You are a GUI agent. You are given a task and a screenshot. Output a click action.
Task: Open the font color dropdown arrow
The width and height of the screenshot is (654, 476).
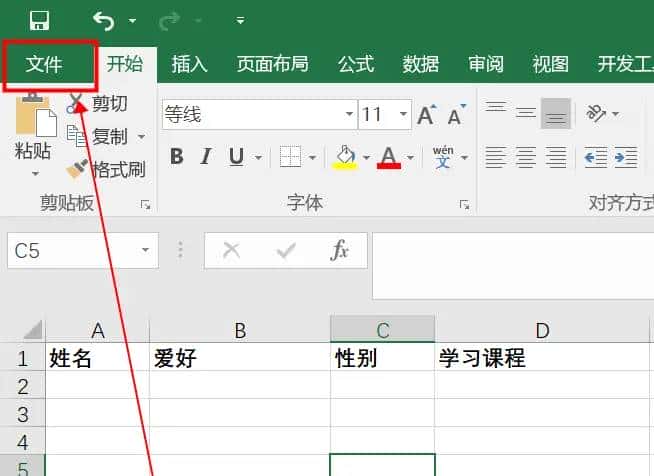point(411,157)
